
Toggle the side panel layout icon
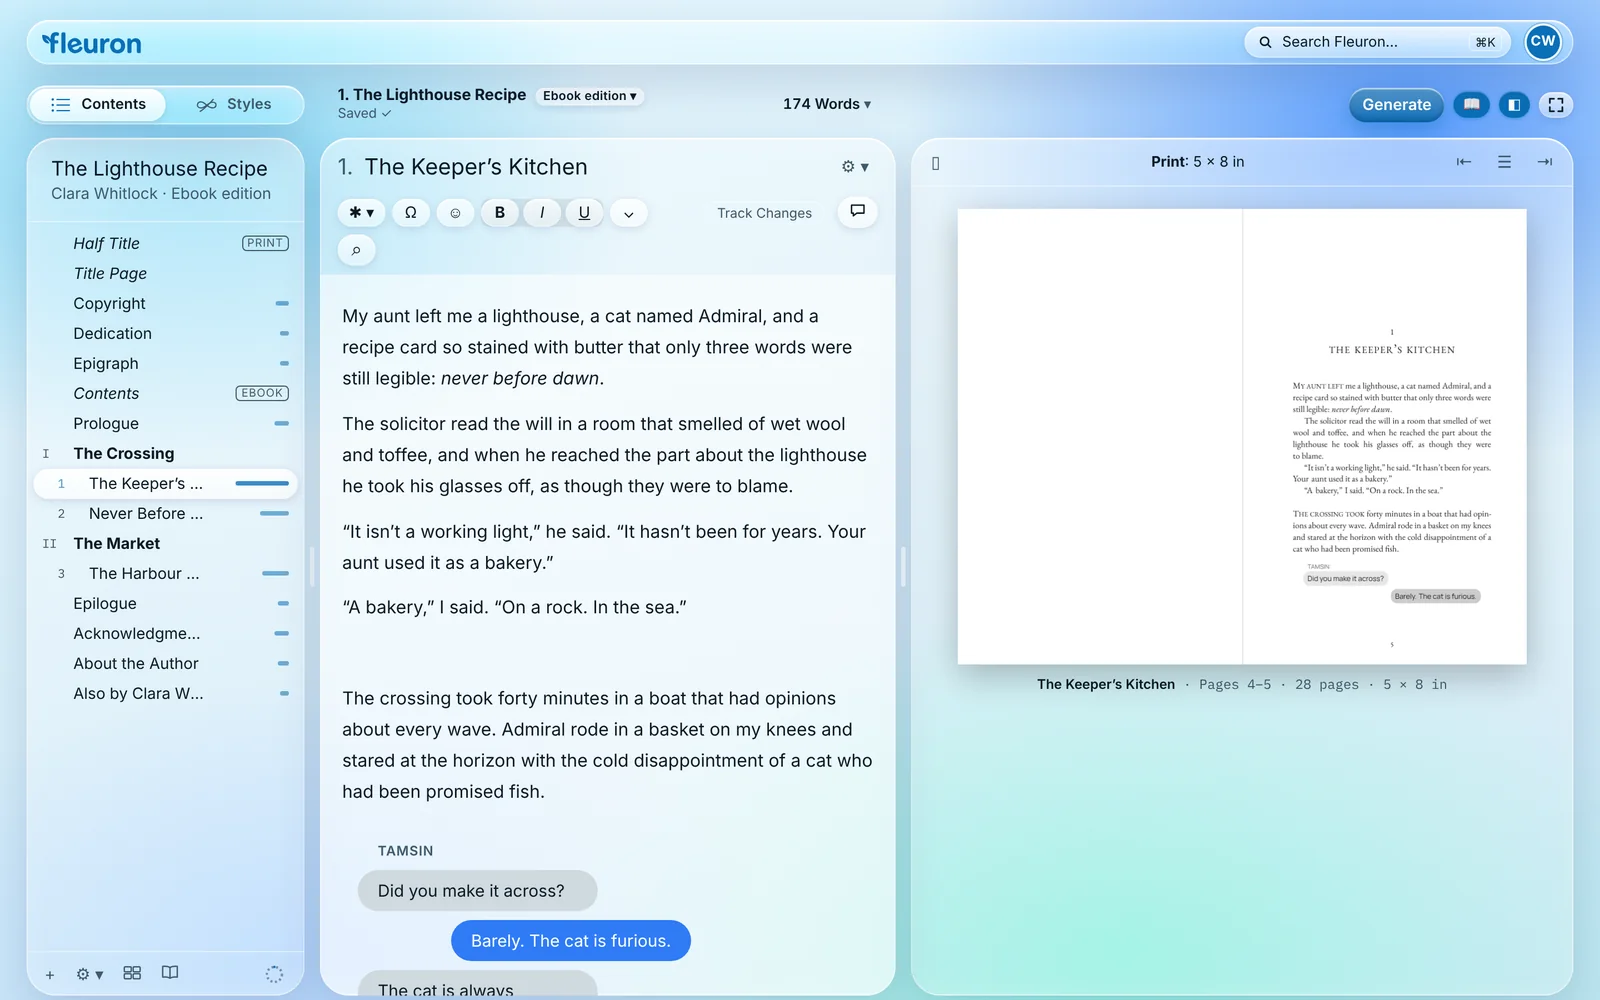(x=1514, y=104)
